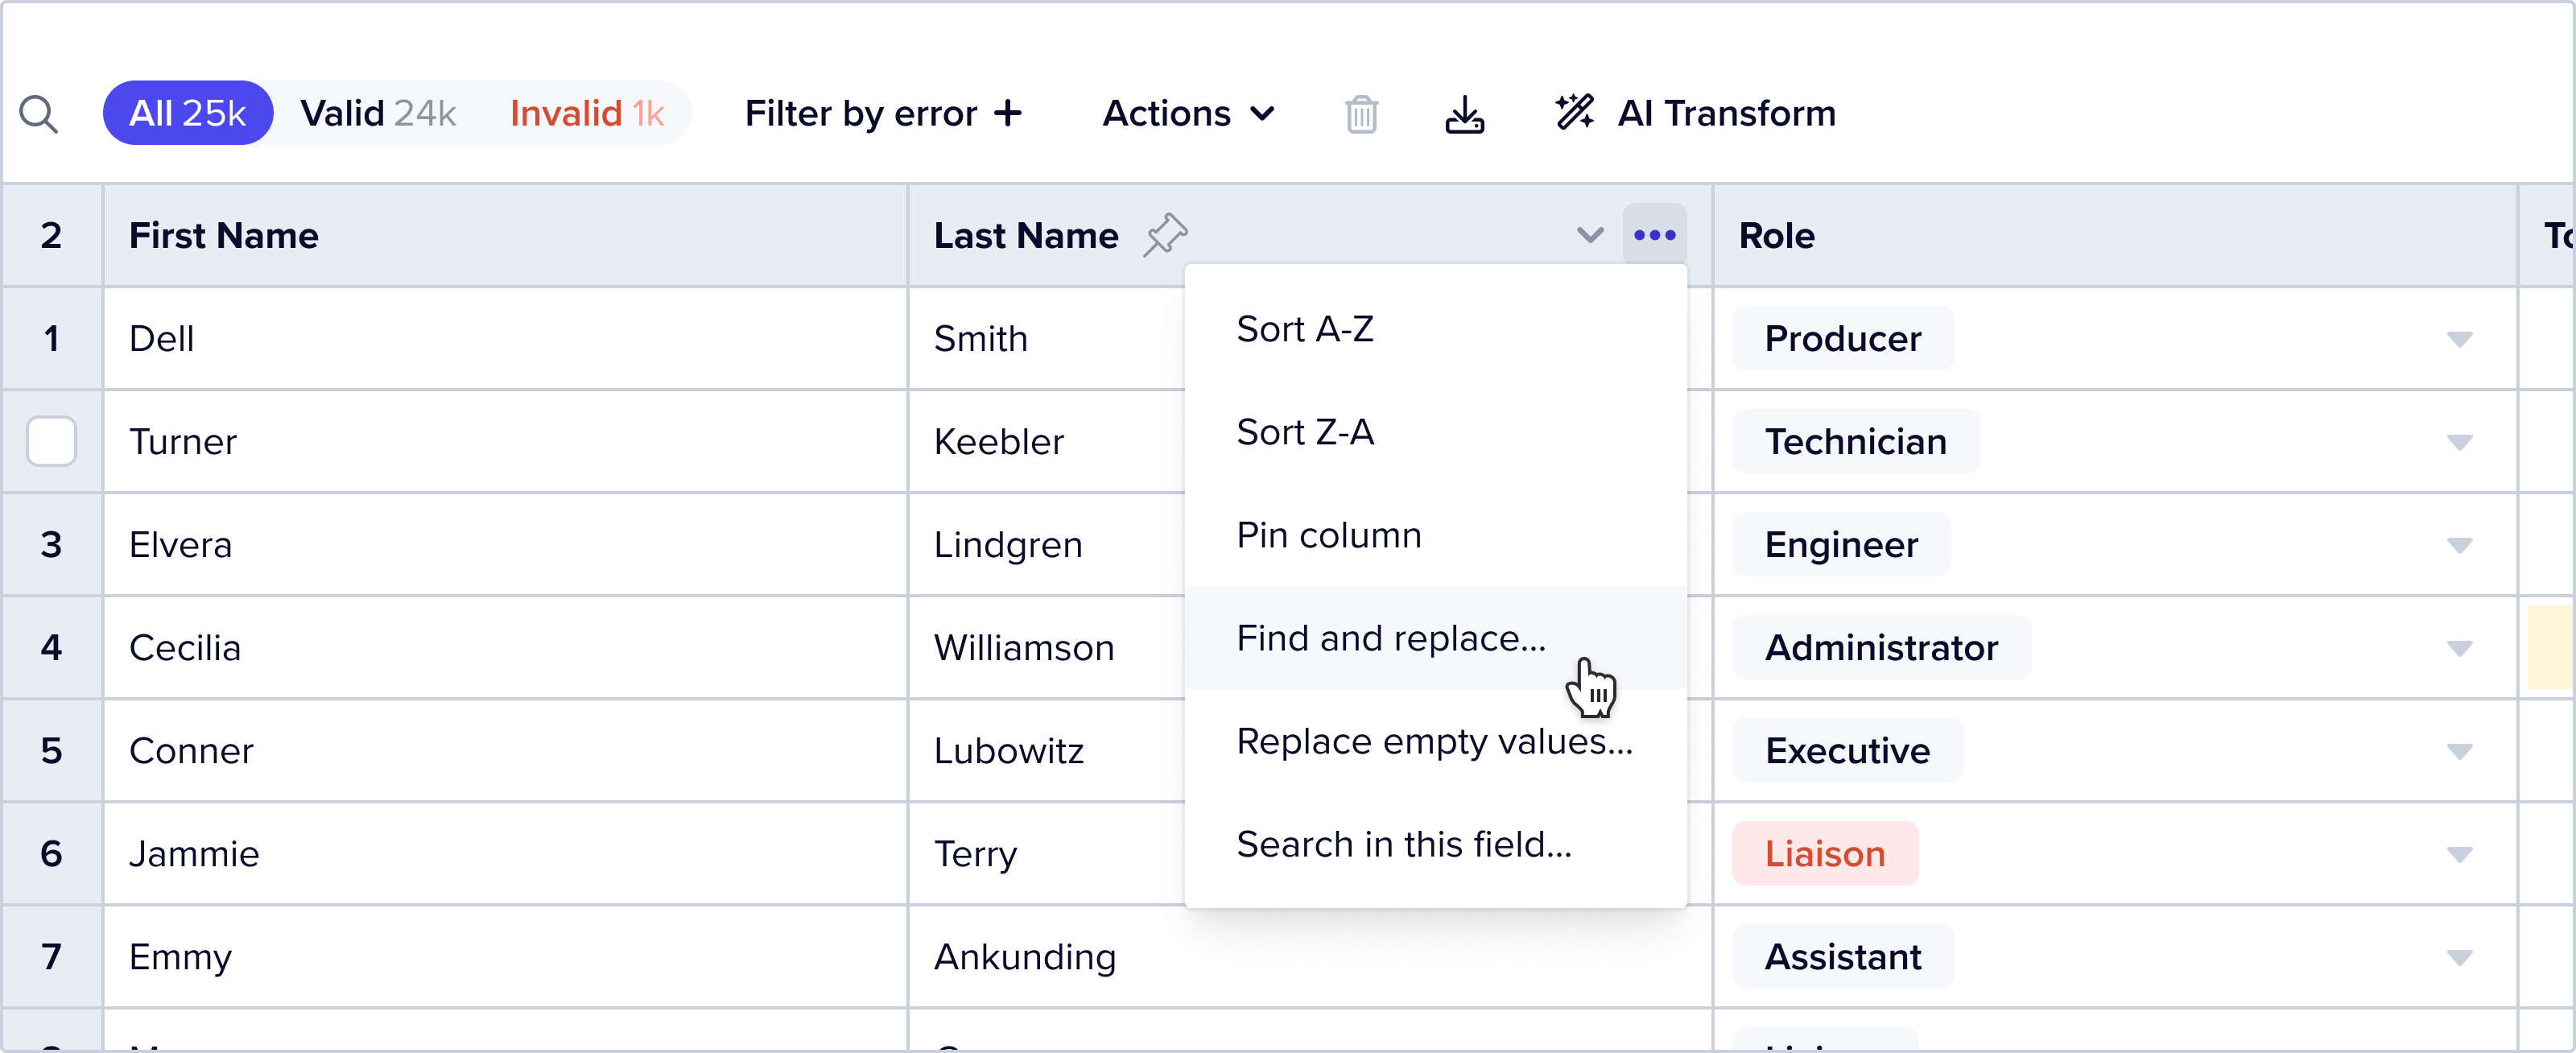2576x1053 pixels.
Task: Click the AI Transform magic wand icon
Action: coord(1575,112)
